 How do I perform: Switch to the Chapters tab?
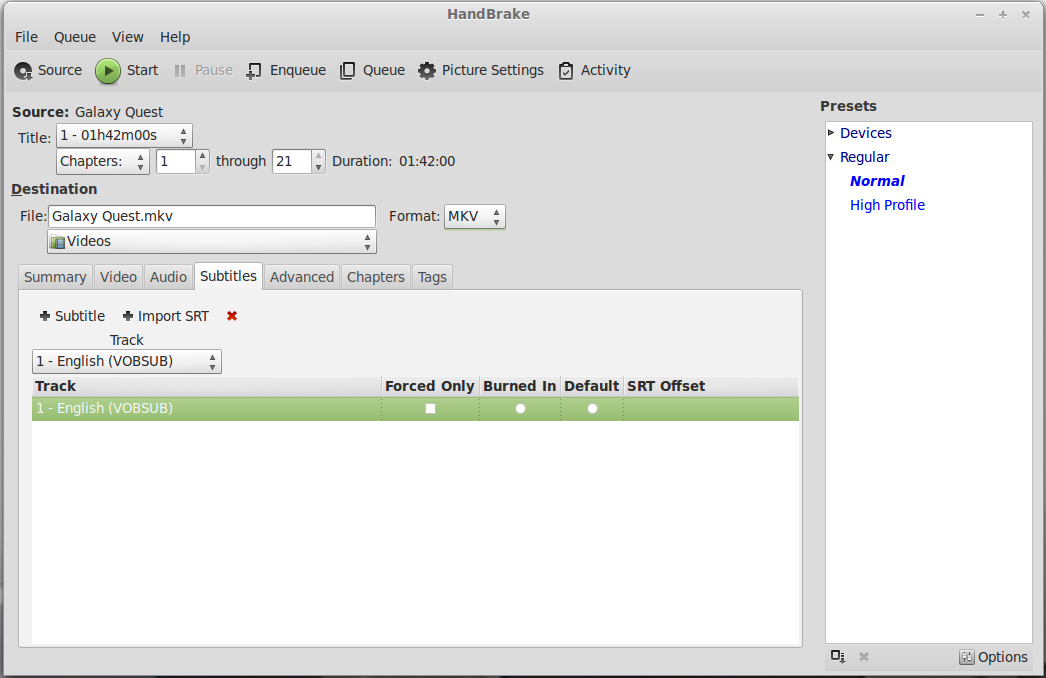[376, 277]
